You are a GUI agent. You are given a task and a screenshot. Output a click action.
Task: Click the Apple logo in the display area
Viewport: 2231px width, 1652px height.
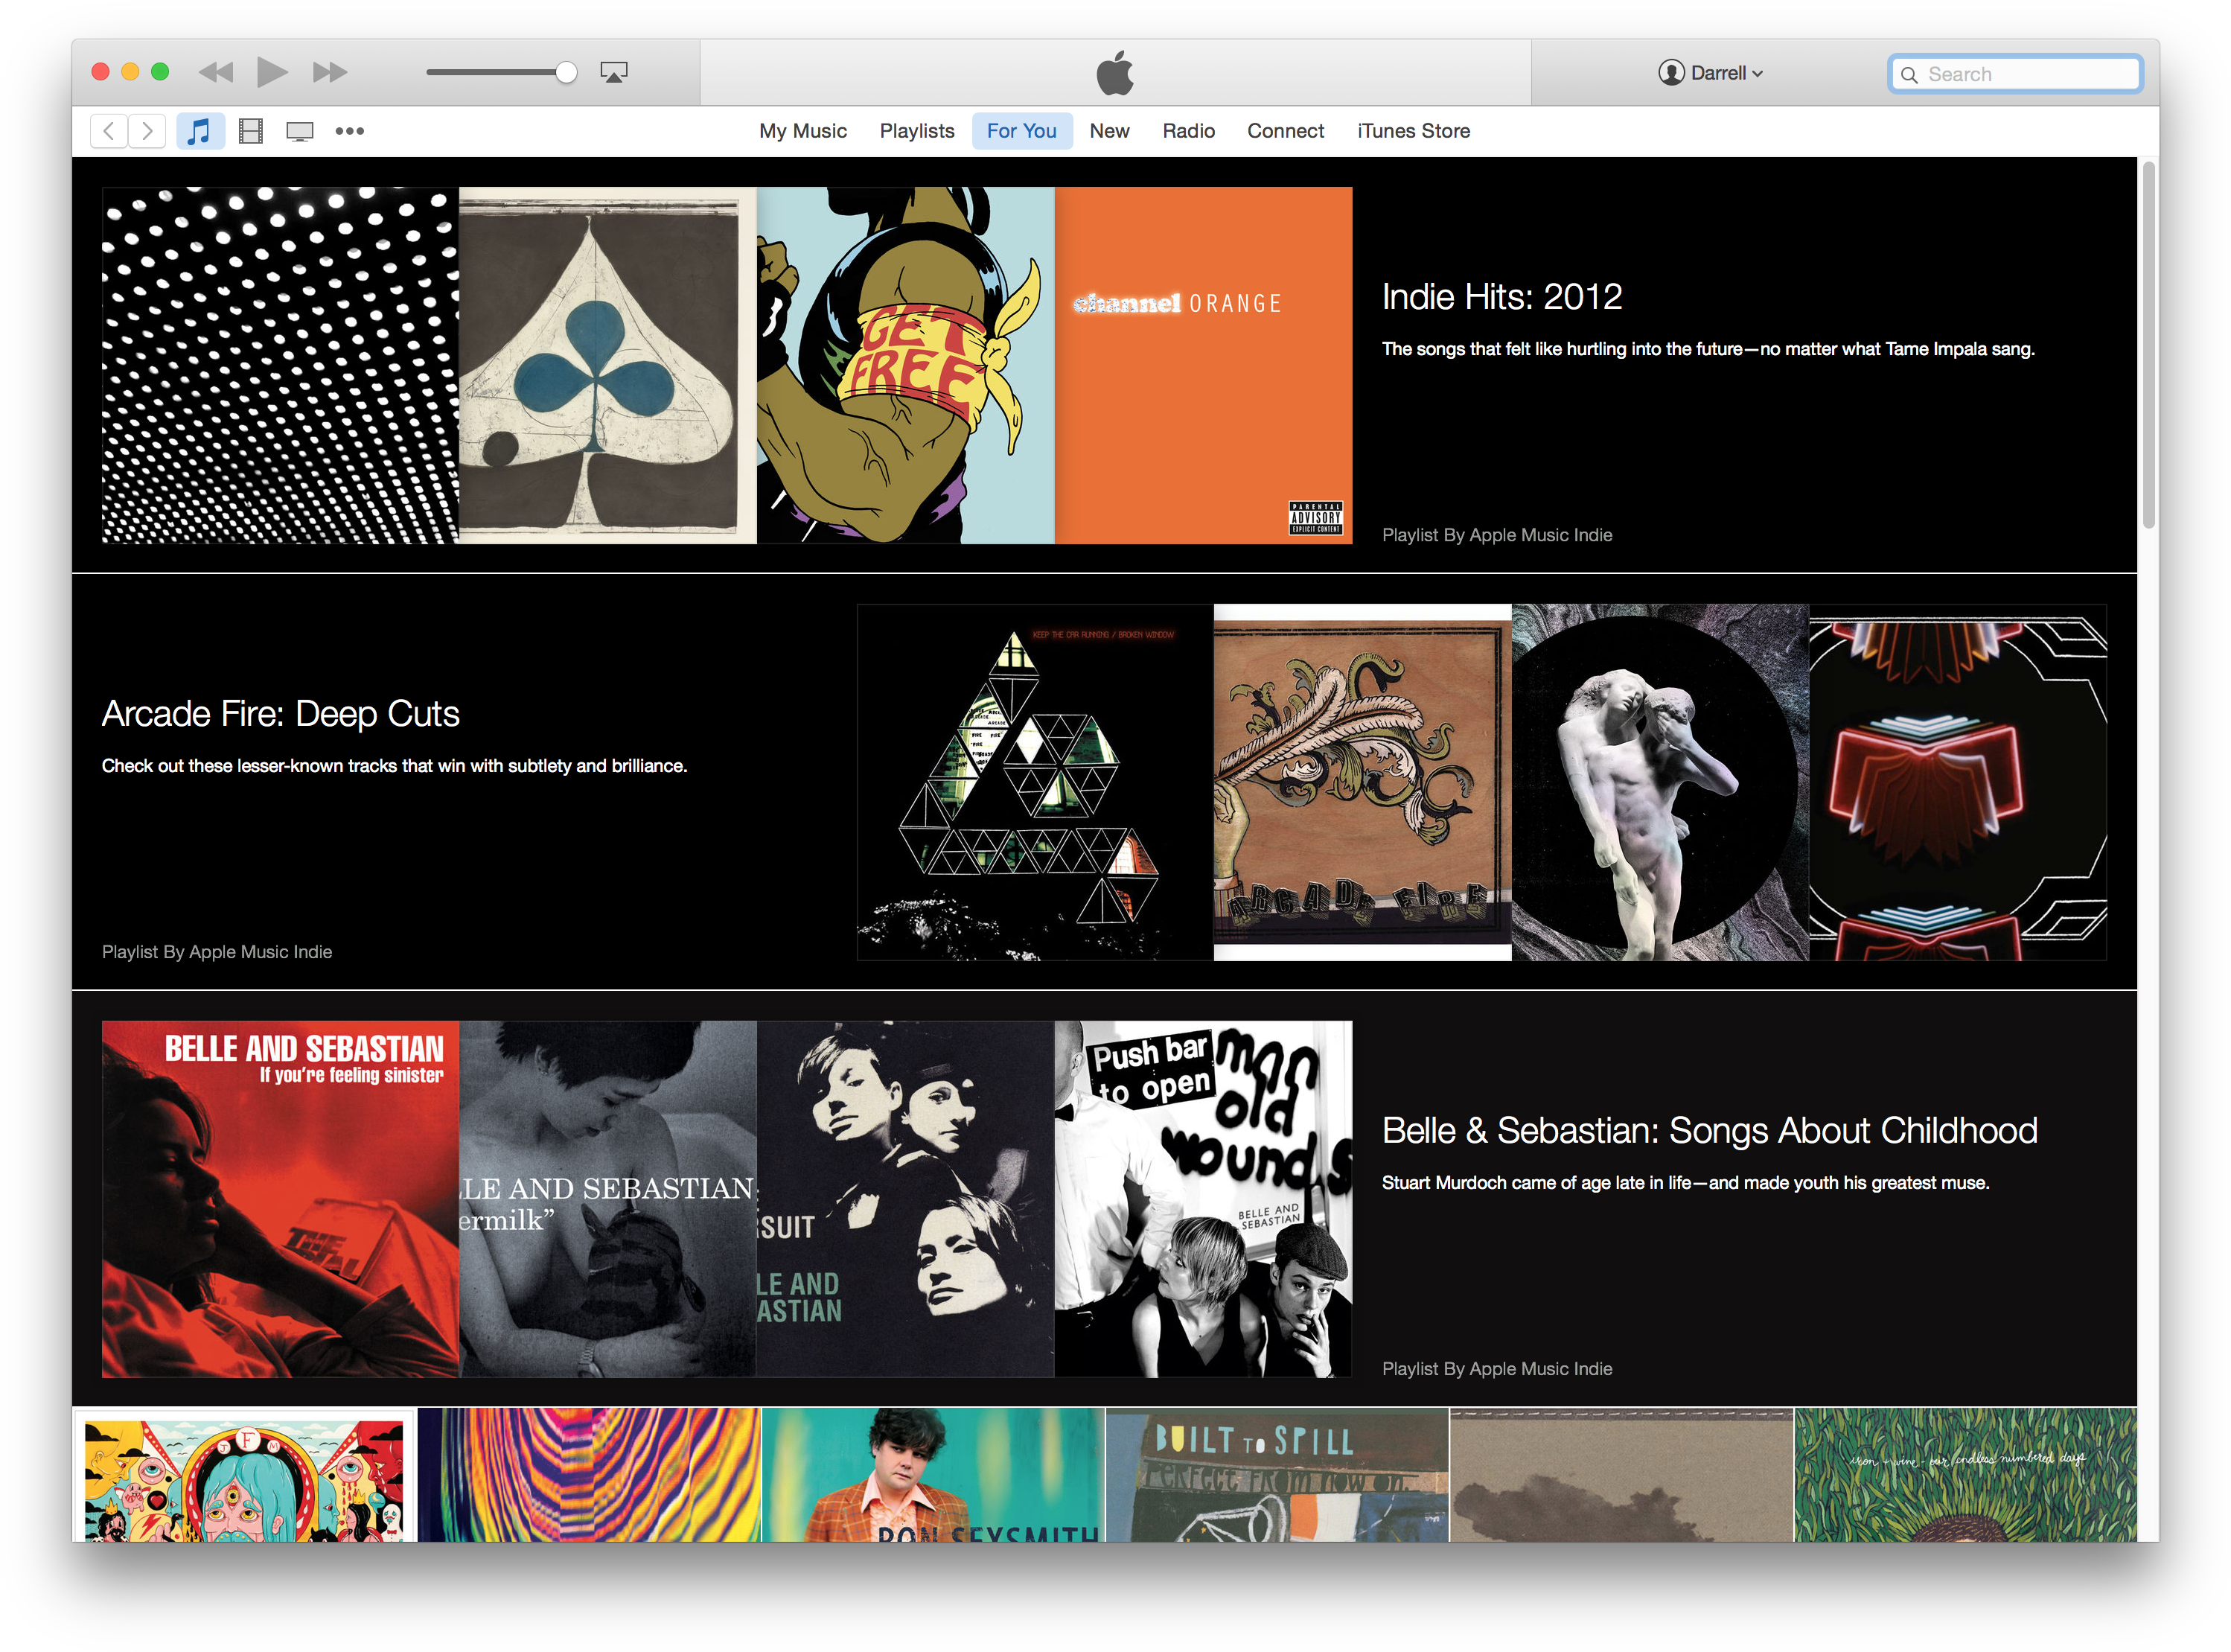tap(1114, 72)
